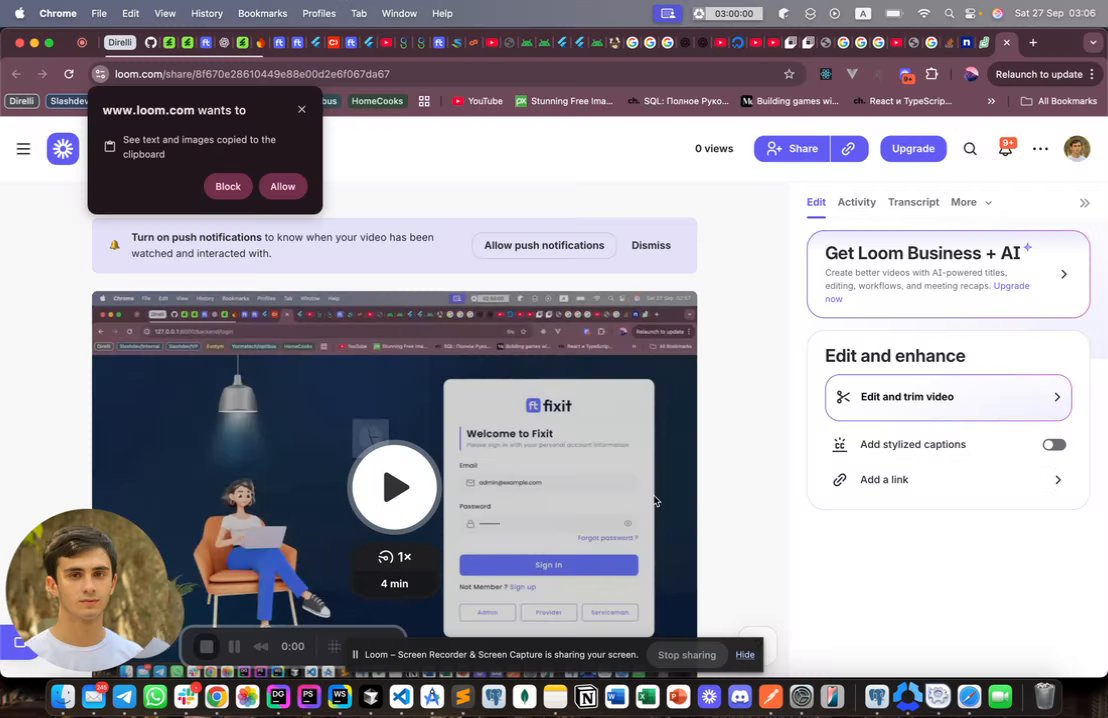
Task: Bookmark this page with the star icon
Action: point(789,74)
